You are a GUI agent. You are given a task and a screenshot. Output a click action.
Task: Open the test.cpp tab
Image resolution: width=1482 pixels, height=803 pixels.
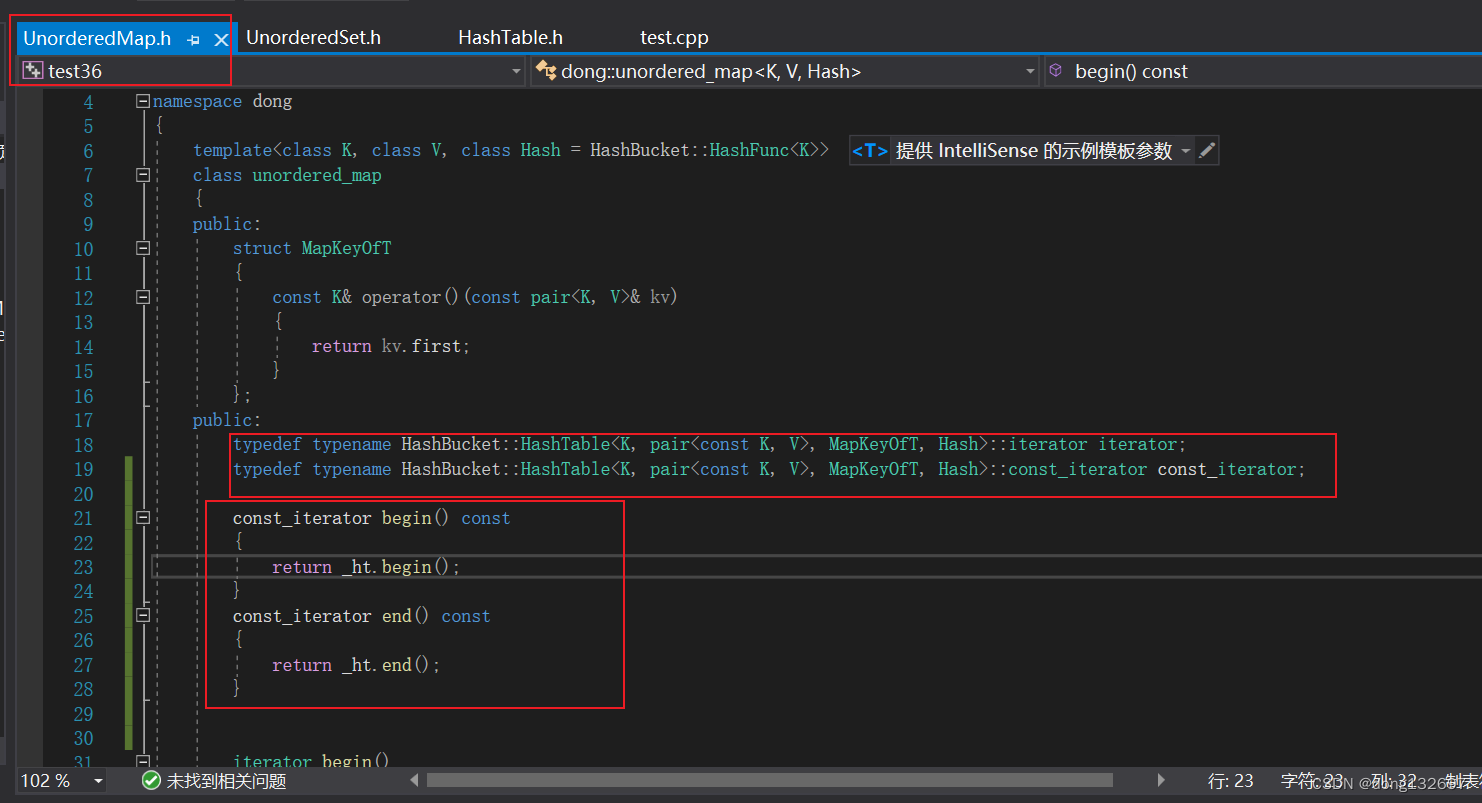[x=674, y=38]
